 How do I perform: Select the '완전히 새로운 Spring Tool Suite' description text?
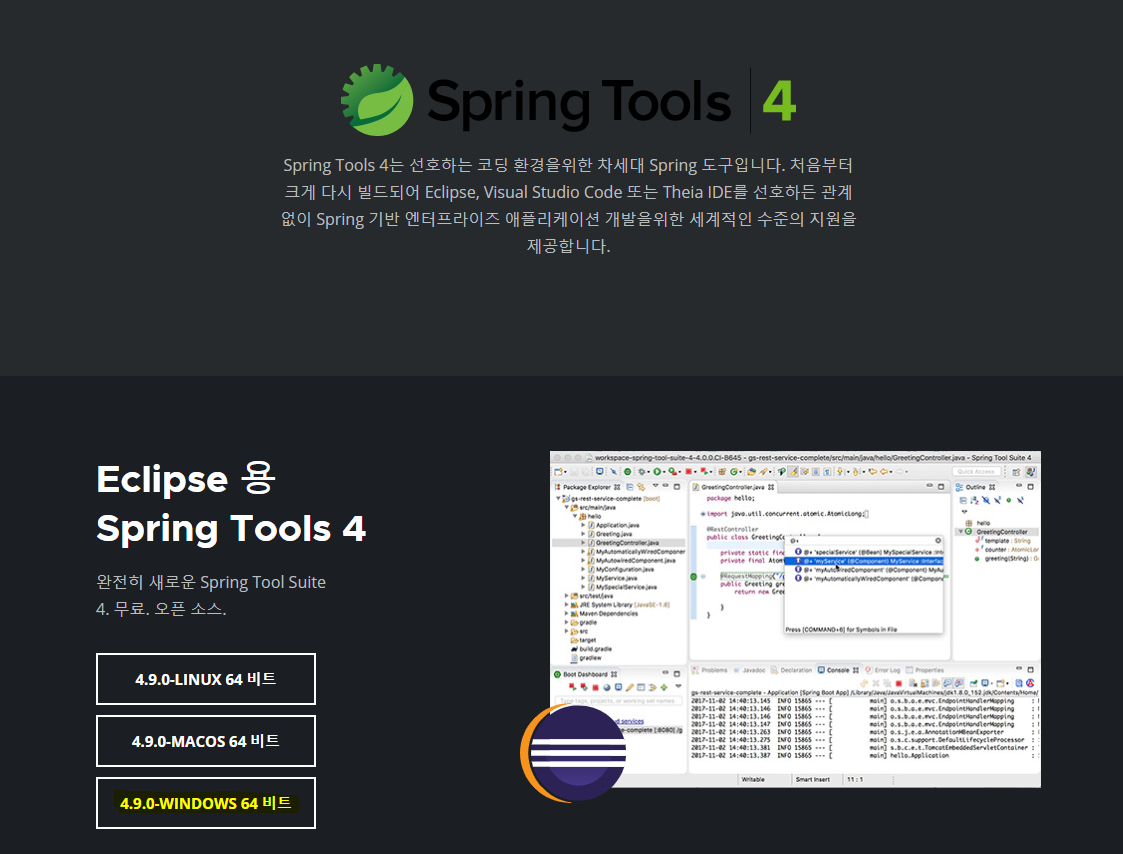click(211, 595)
